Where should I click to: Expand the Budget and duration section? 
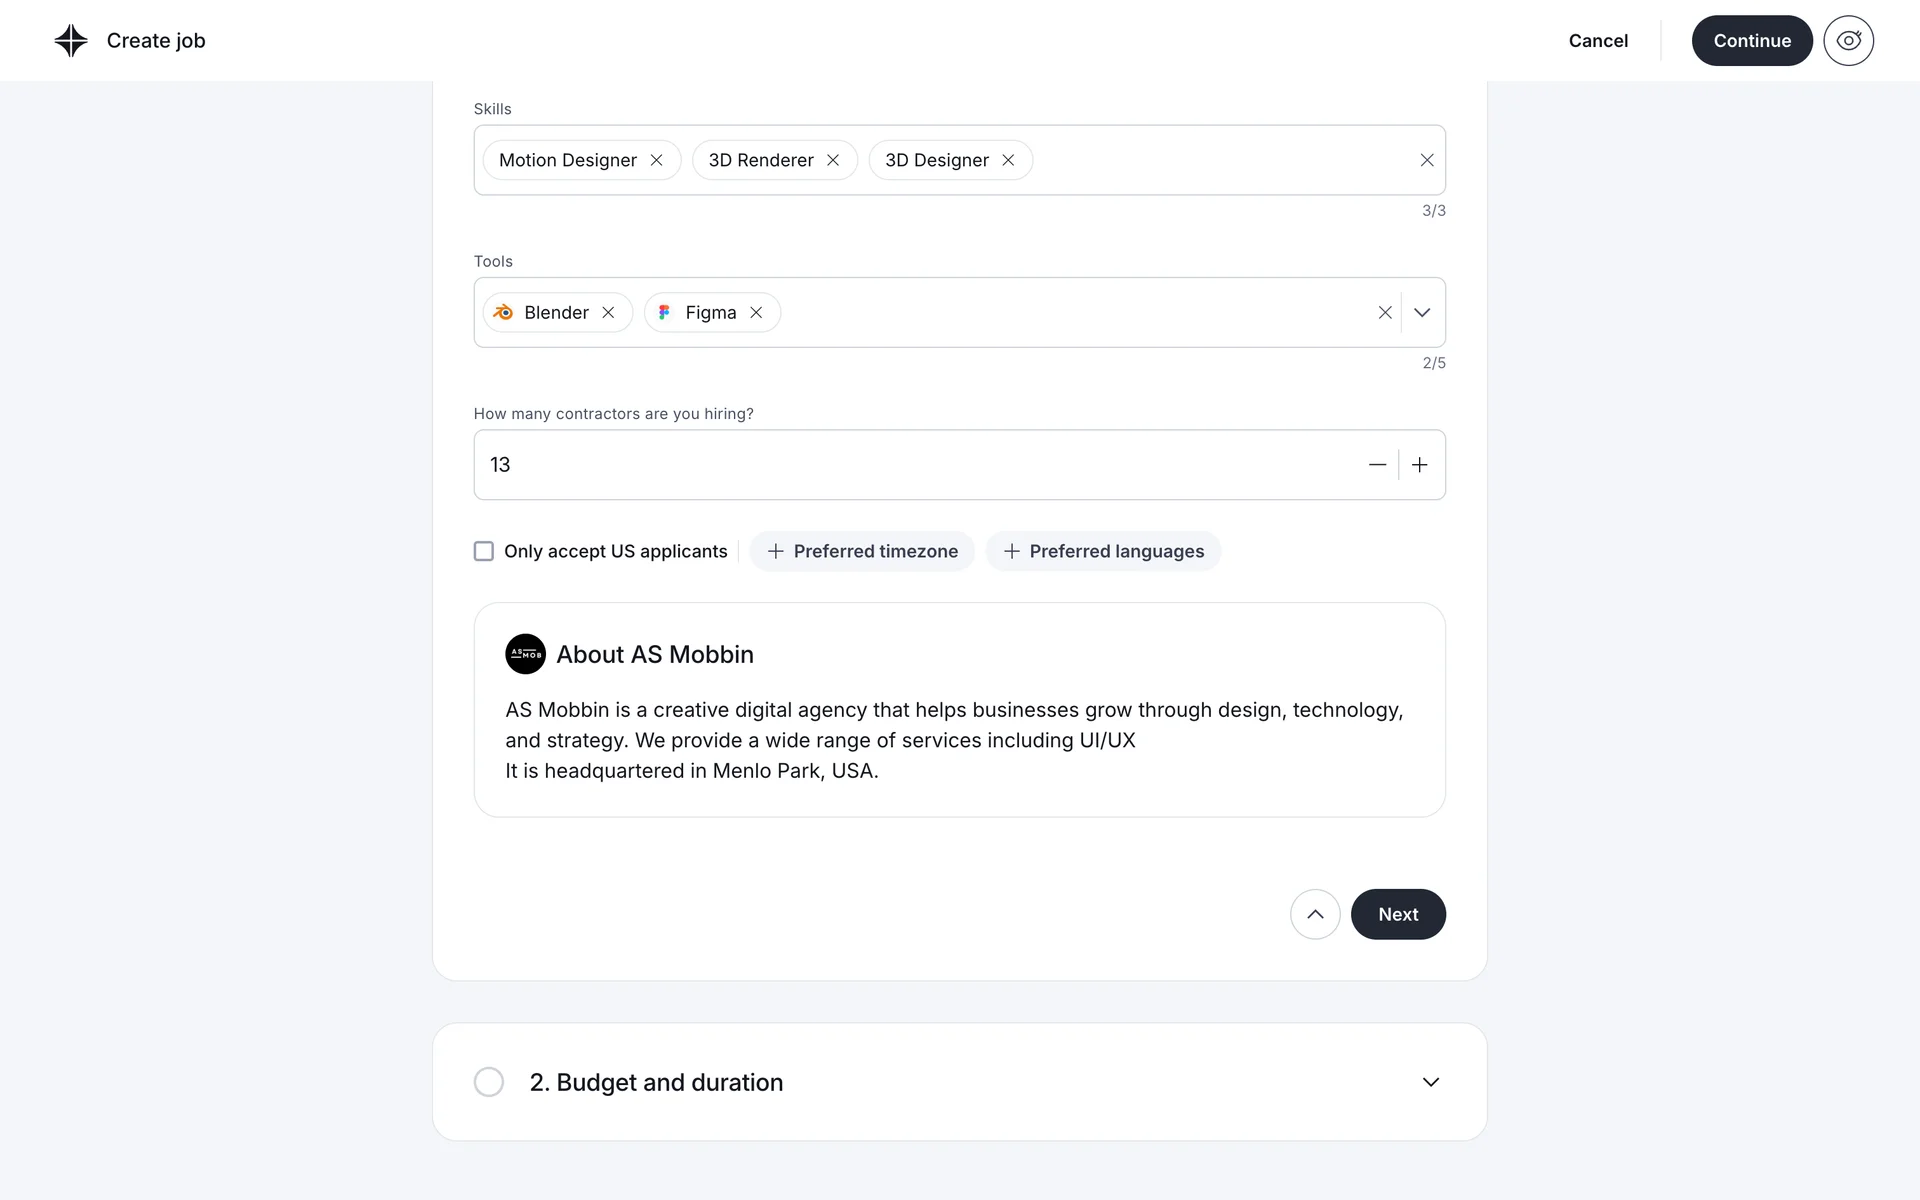[1431, 1082]
